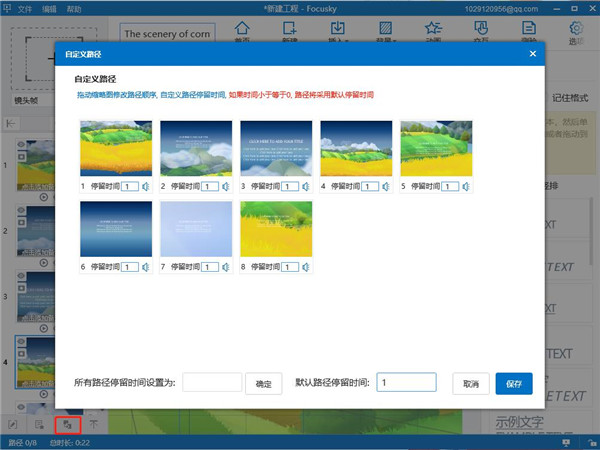Toggle the eye visibility icon on slide 4
The height and width of the screenshot is (450, 600).
[x=21, y=342]
